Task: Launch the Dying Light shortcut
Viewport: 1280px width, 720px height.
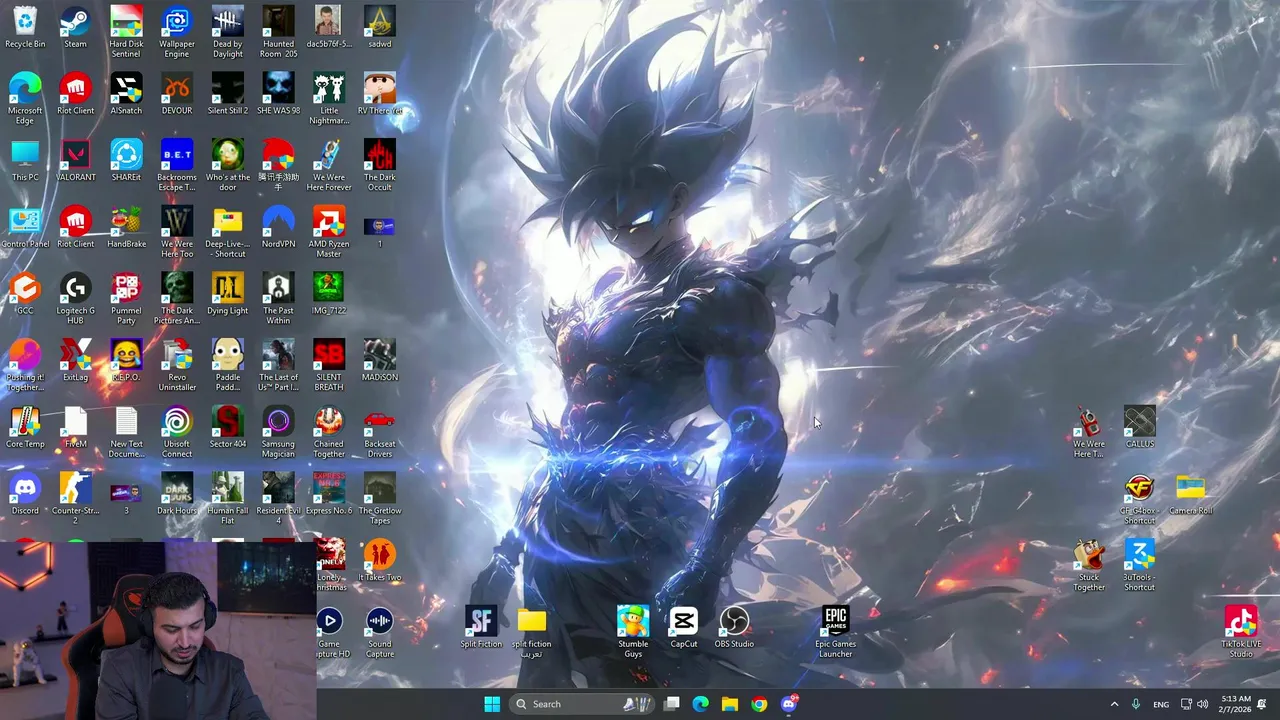Action: 228,293
